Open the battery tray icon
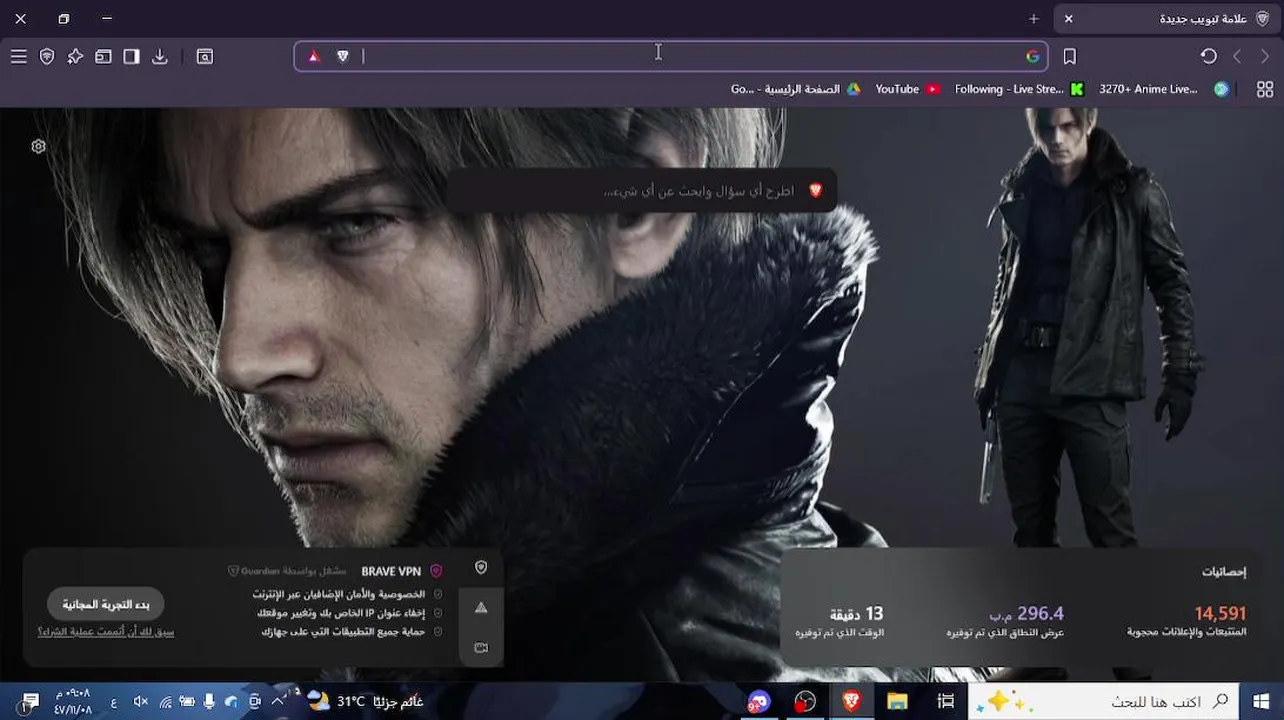 [x=187, y=702]
